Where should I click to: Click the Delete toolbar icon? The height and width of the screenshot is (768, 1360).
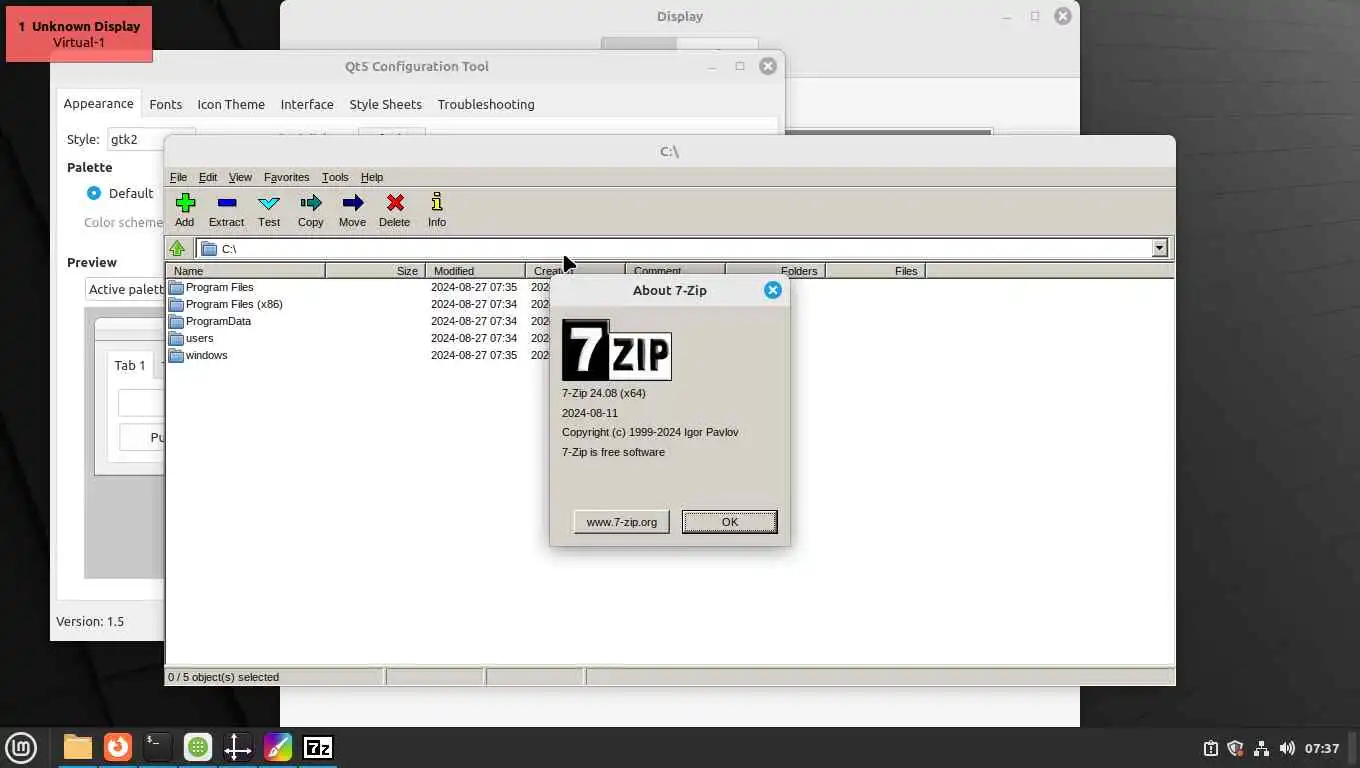click(x=395, y=203)
